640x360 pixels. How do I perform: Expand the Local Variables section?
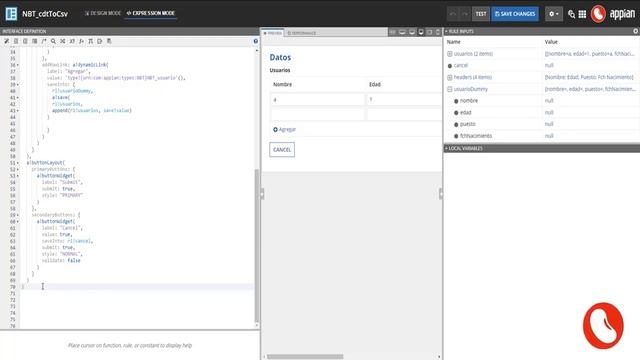click(x=464, y=148)
